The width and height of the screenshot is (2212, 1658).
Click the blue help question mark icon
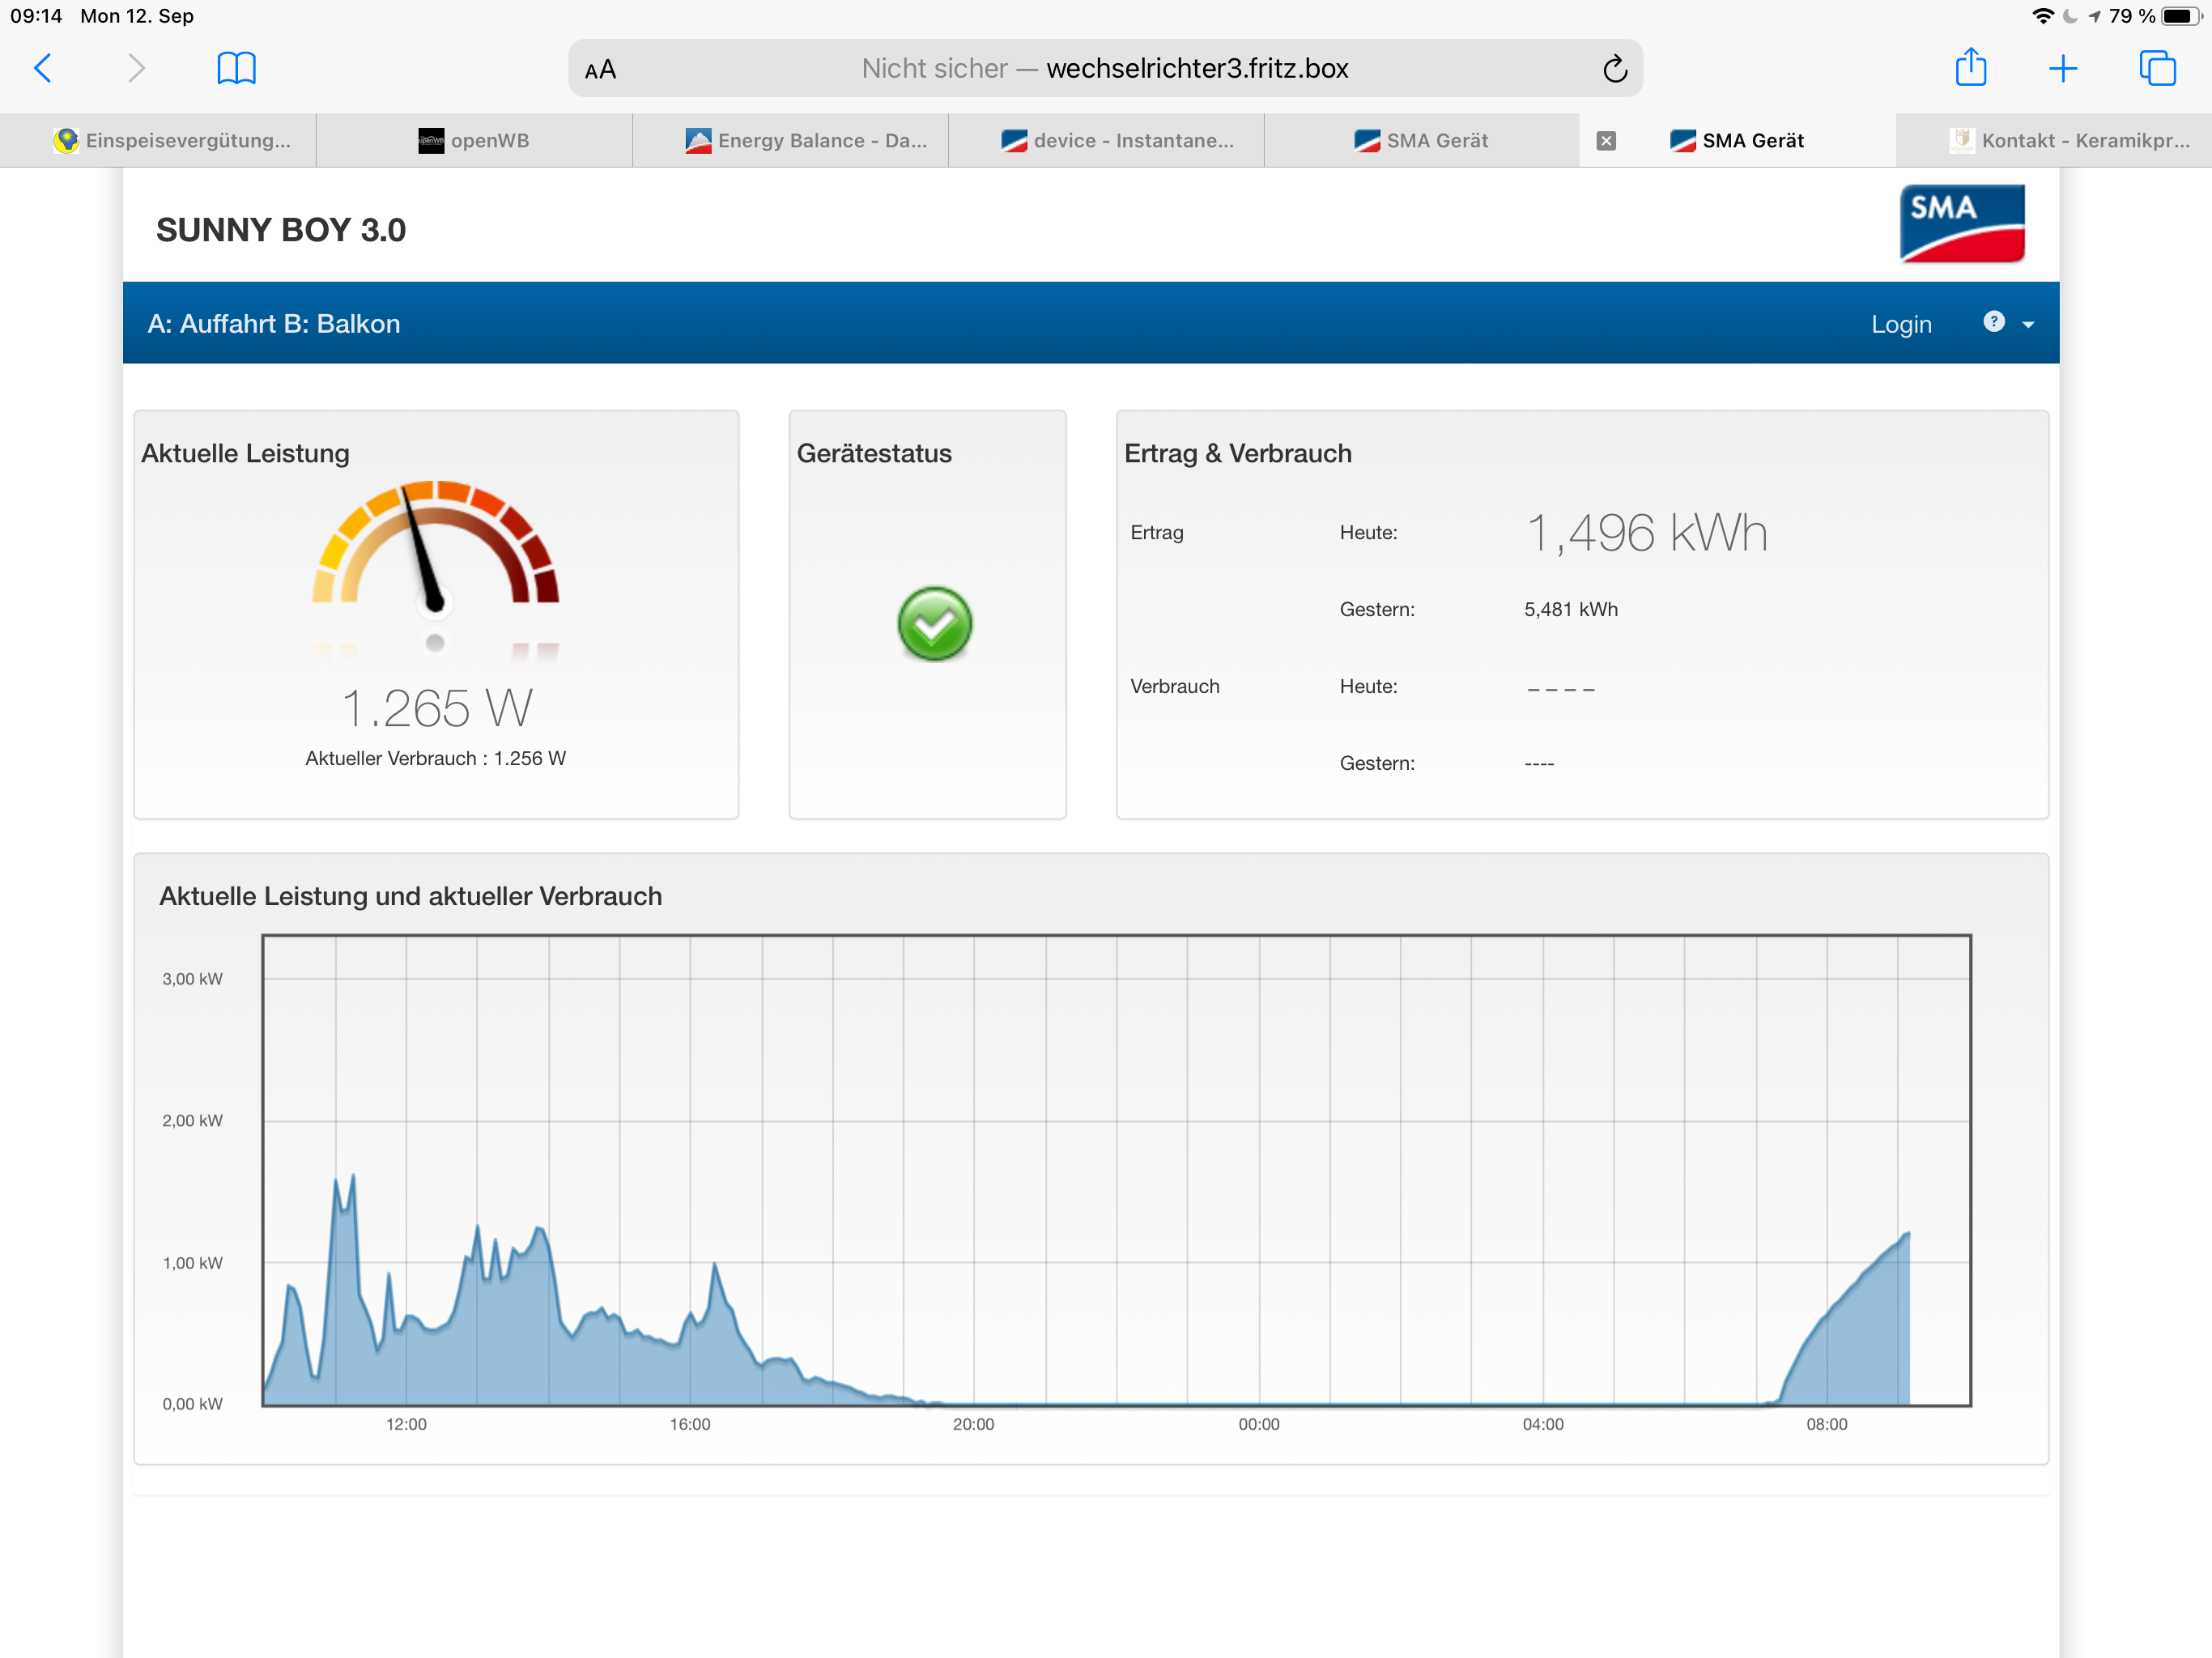click(1993, 322)
